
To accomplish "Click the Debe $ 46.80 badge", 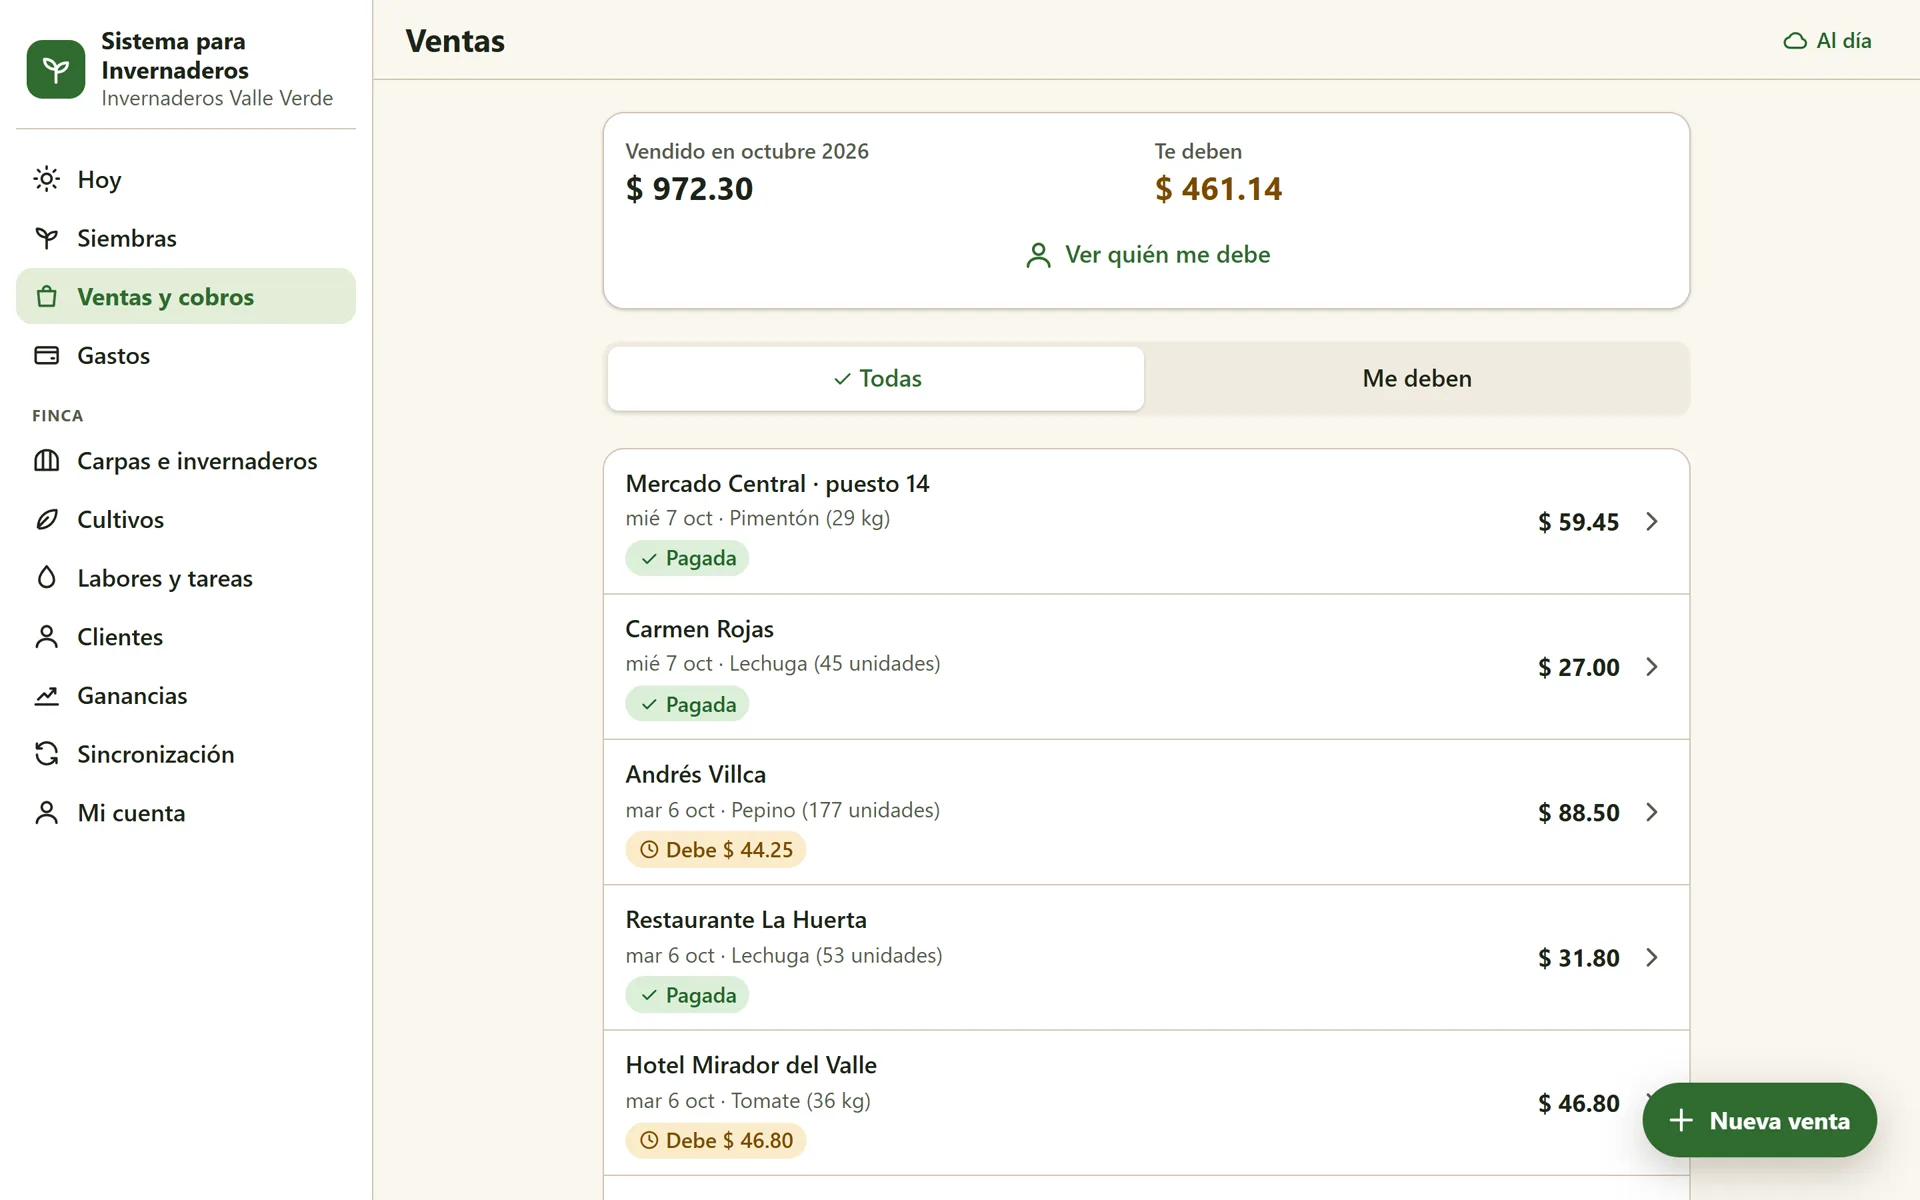I will (716, 1140).
